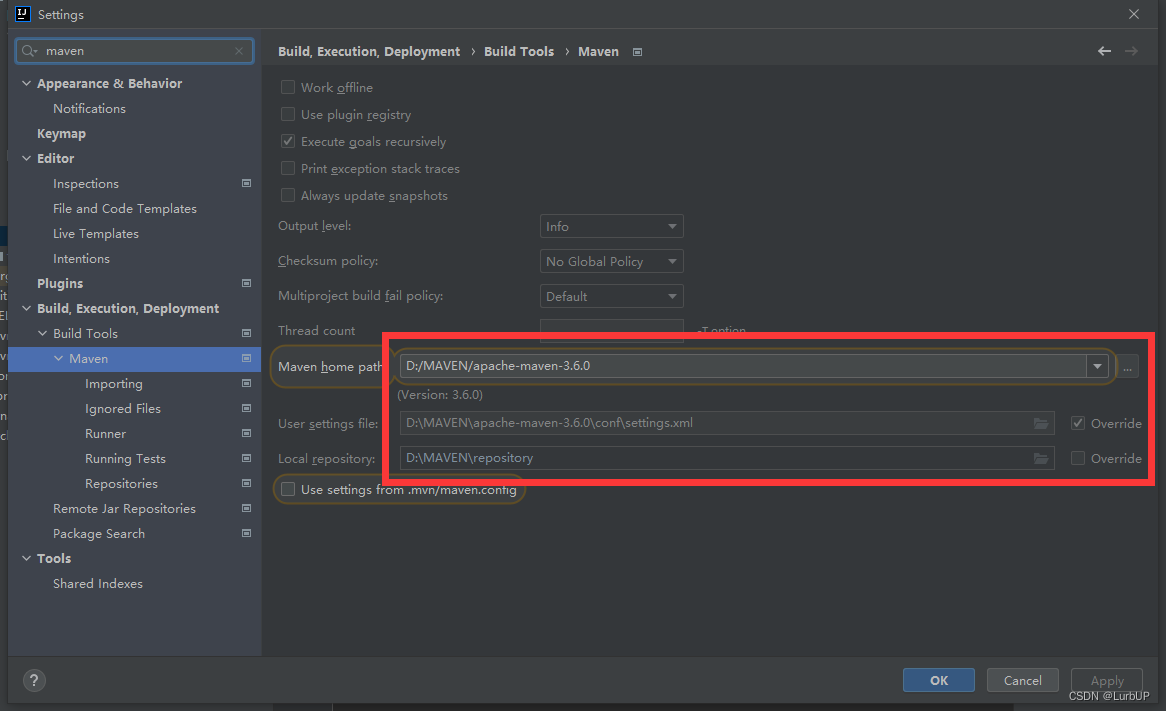Collapse the Build, Execution, Deployment section
Viewport: 1166px width, 711px height.
coord(27,308)
